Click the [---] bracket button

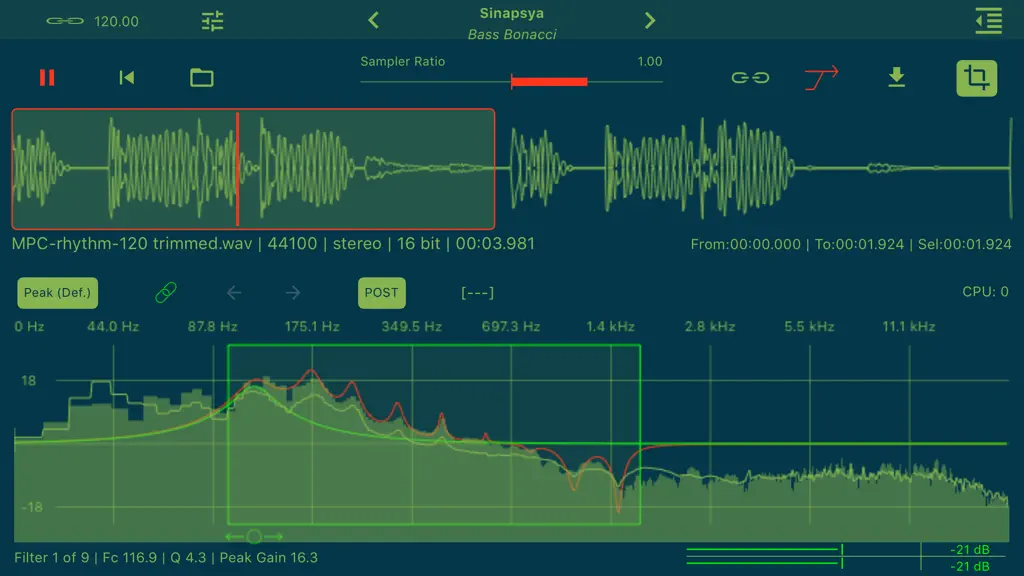coord(477,293)
